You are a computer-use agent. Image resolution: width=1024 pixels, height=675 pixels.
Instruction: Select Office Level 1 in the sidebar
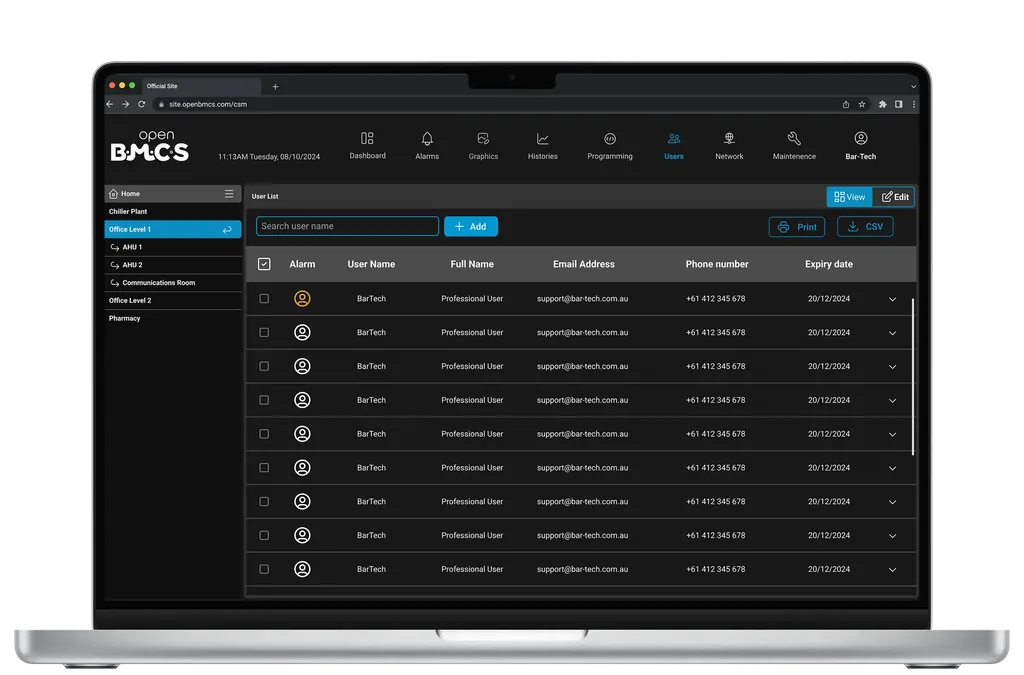tap(172, 229)
